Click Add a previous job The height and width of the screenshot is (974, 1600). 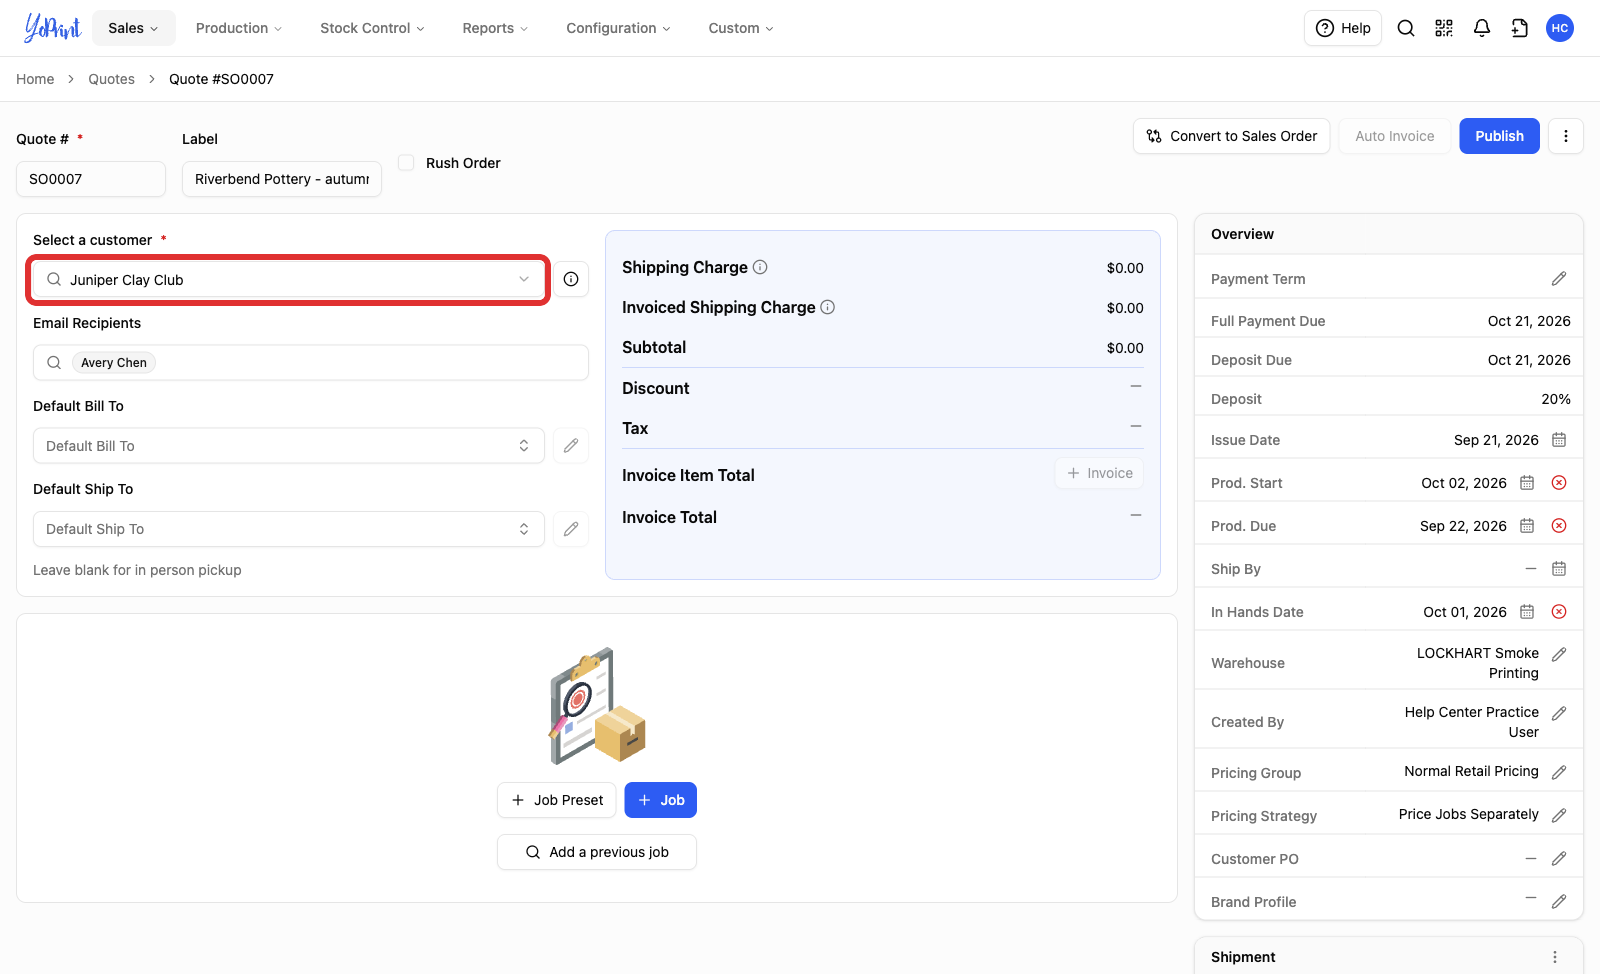click(597, 852)
